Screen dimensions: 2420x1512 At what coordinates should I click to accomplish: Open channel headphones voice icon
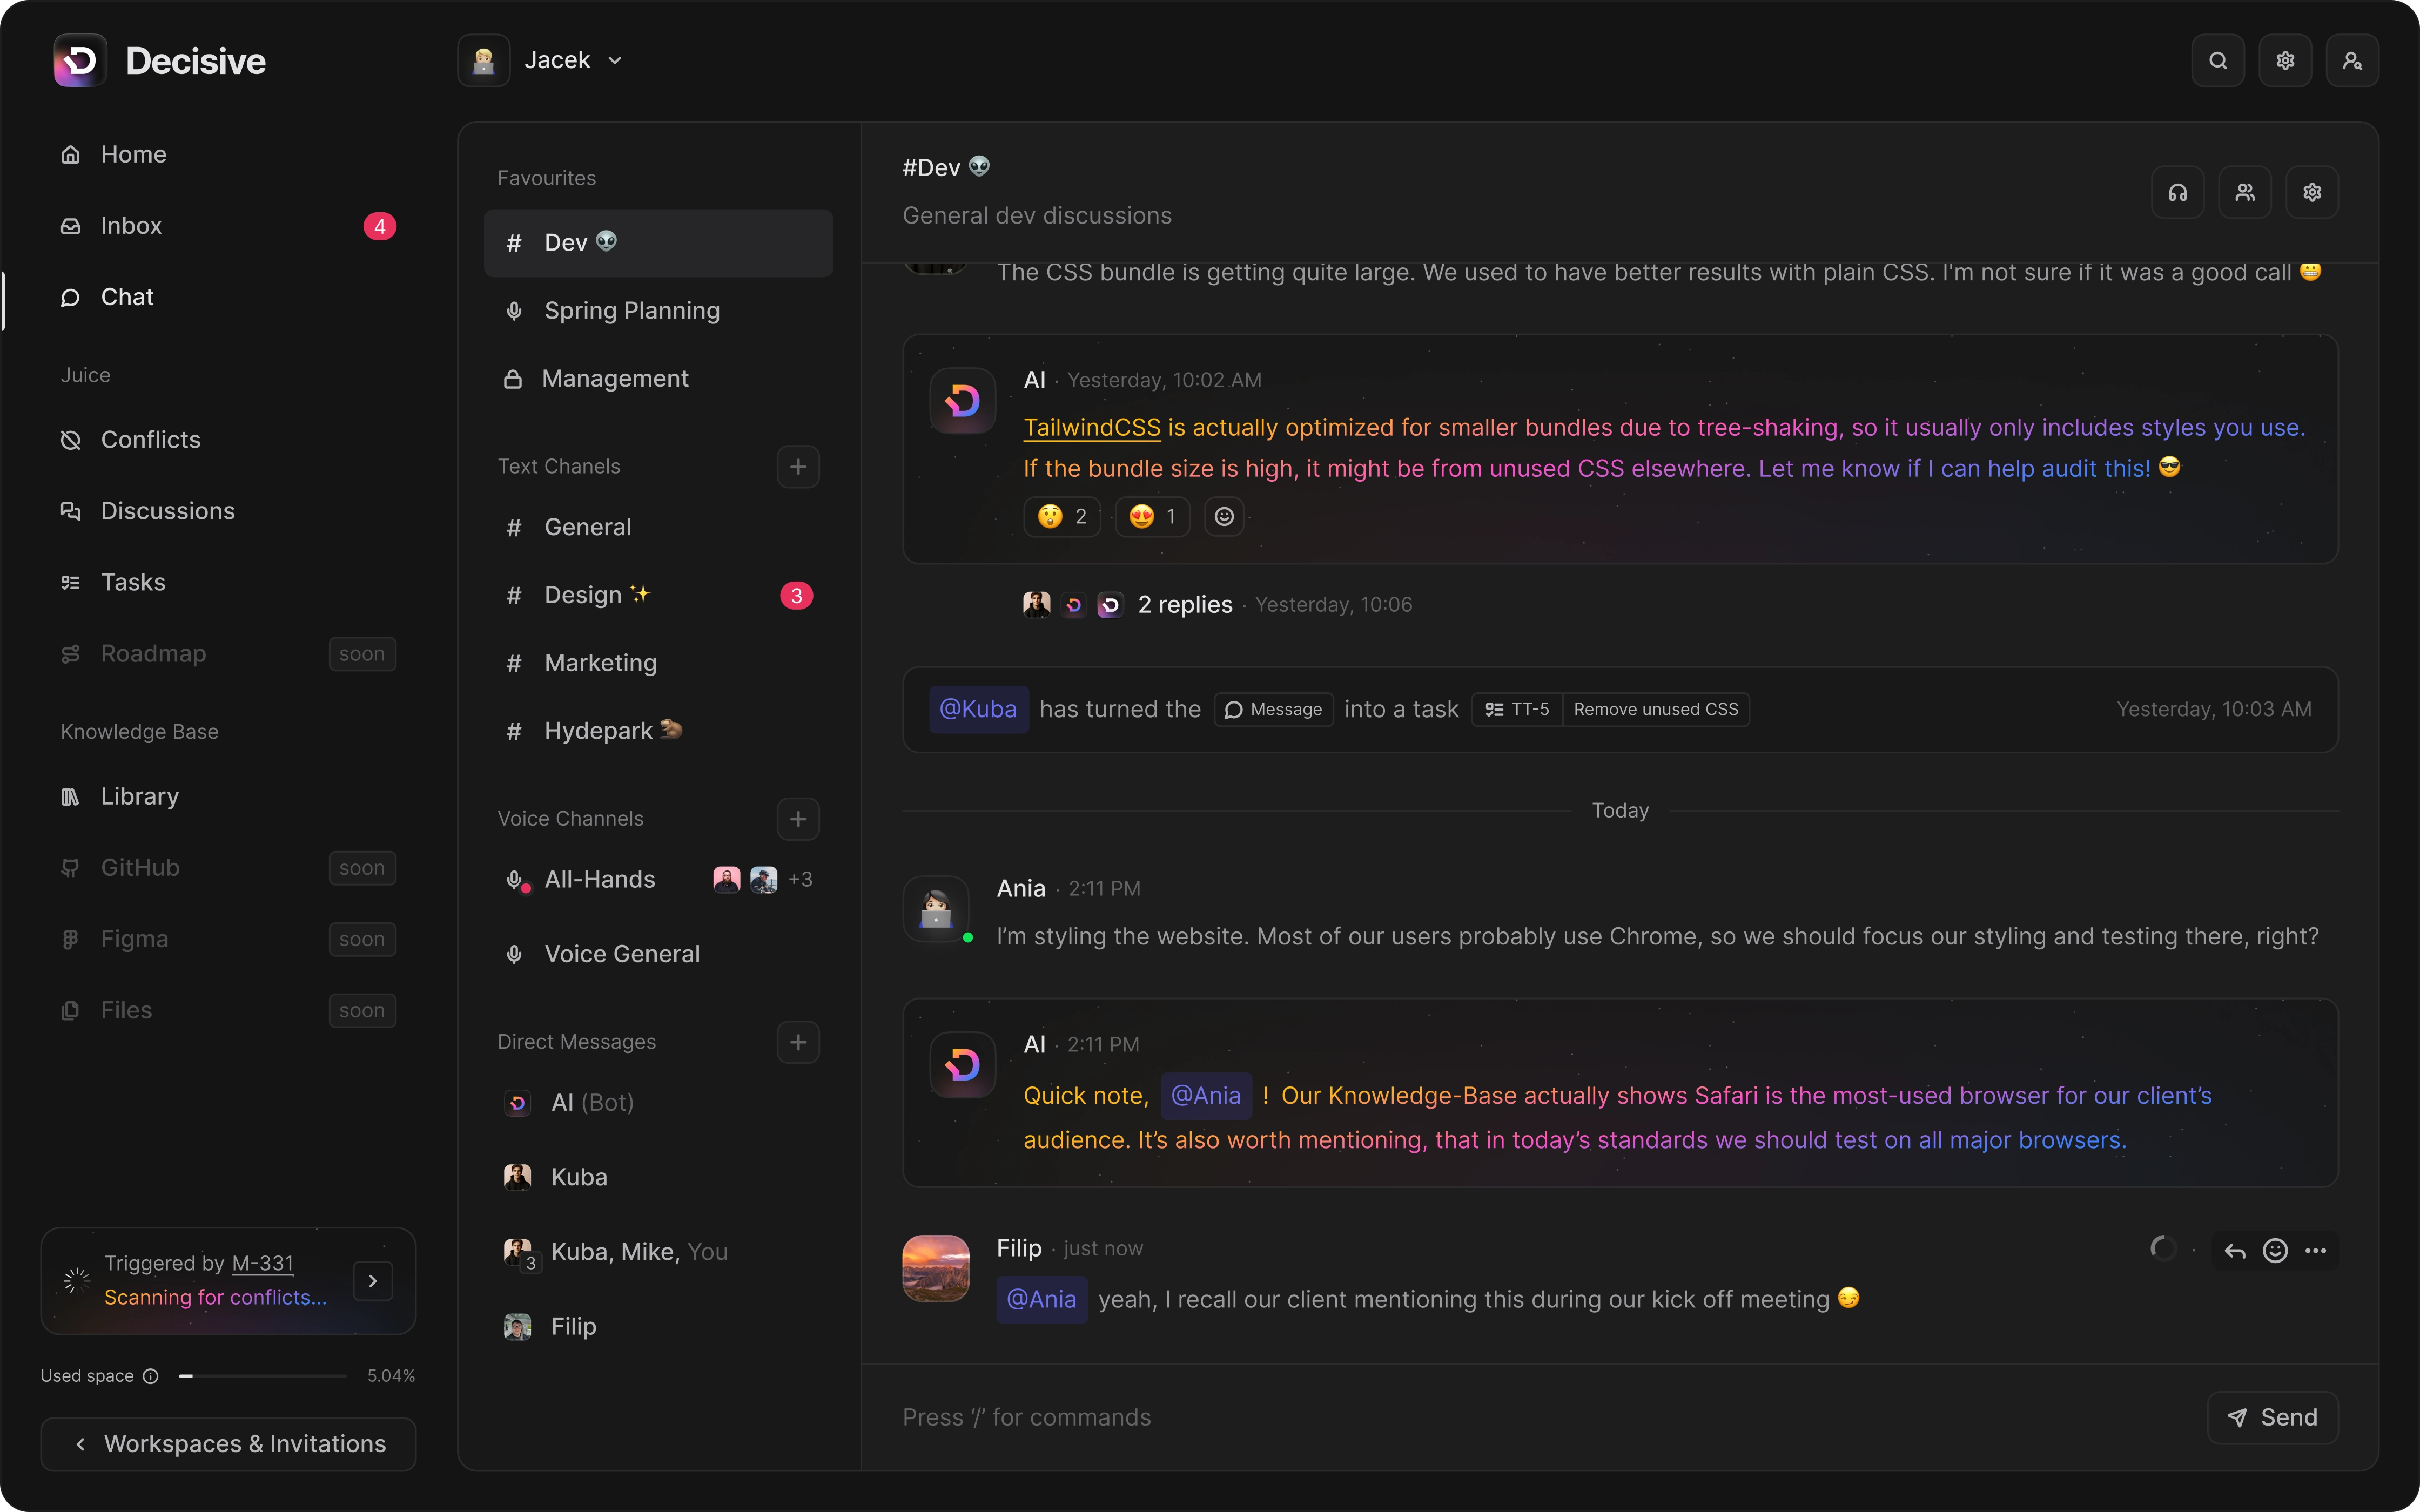[x=2177, y=192]
